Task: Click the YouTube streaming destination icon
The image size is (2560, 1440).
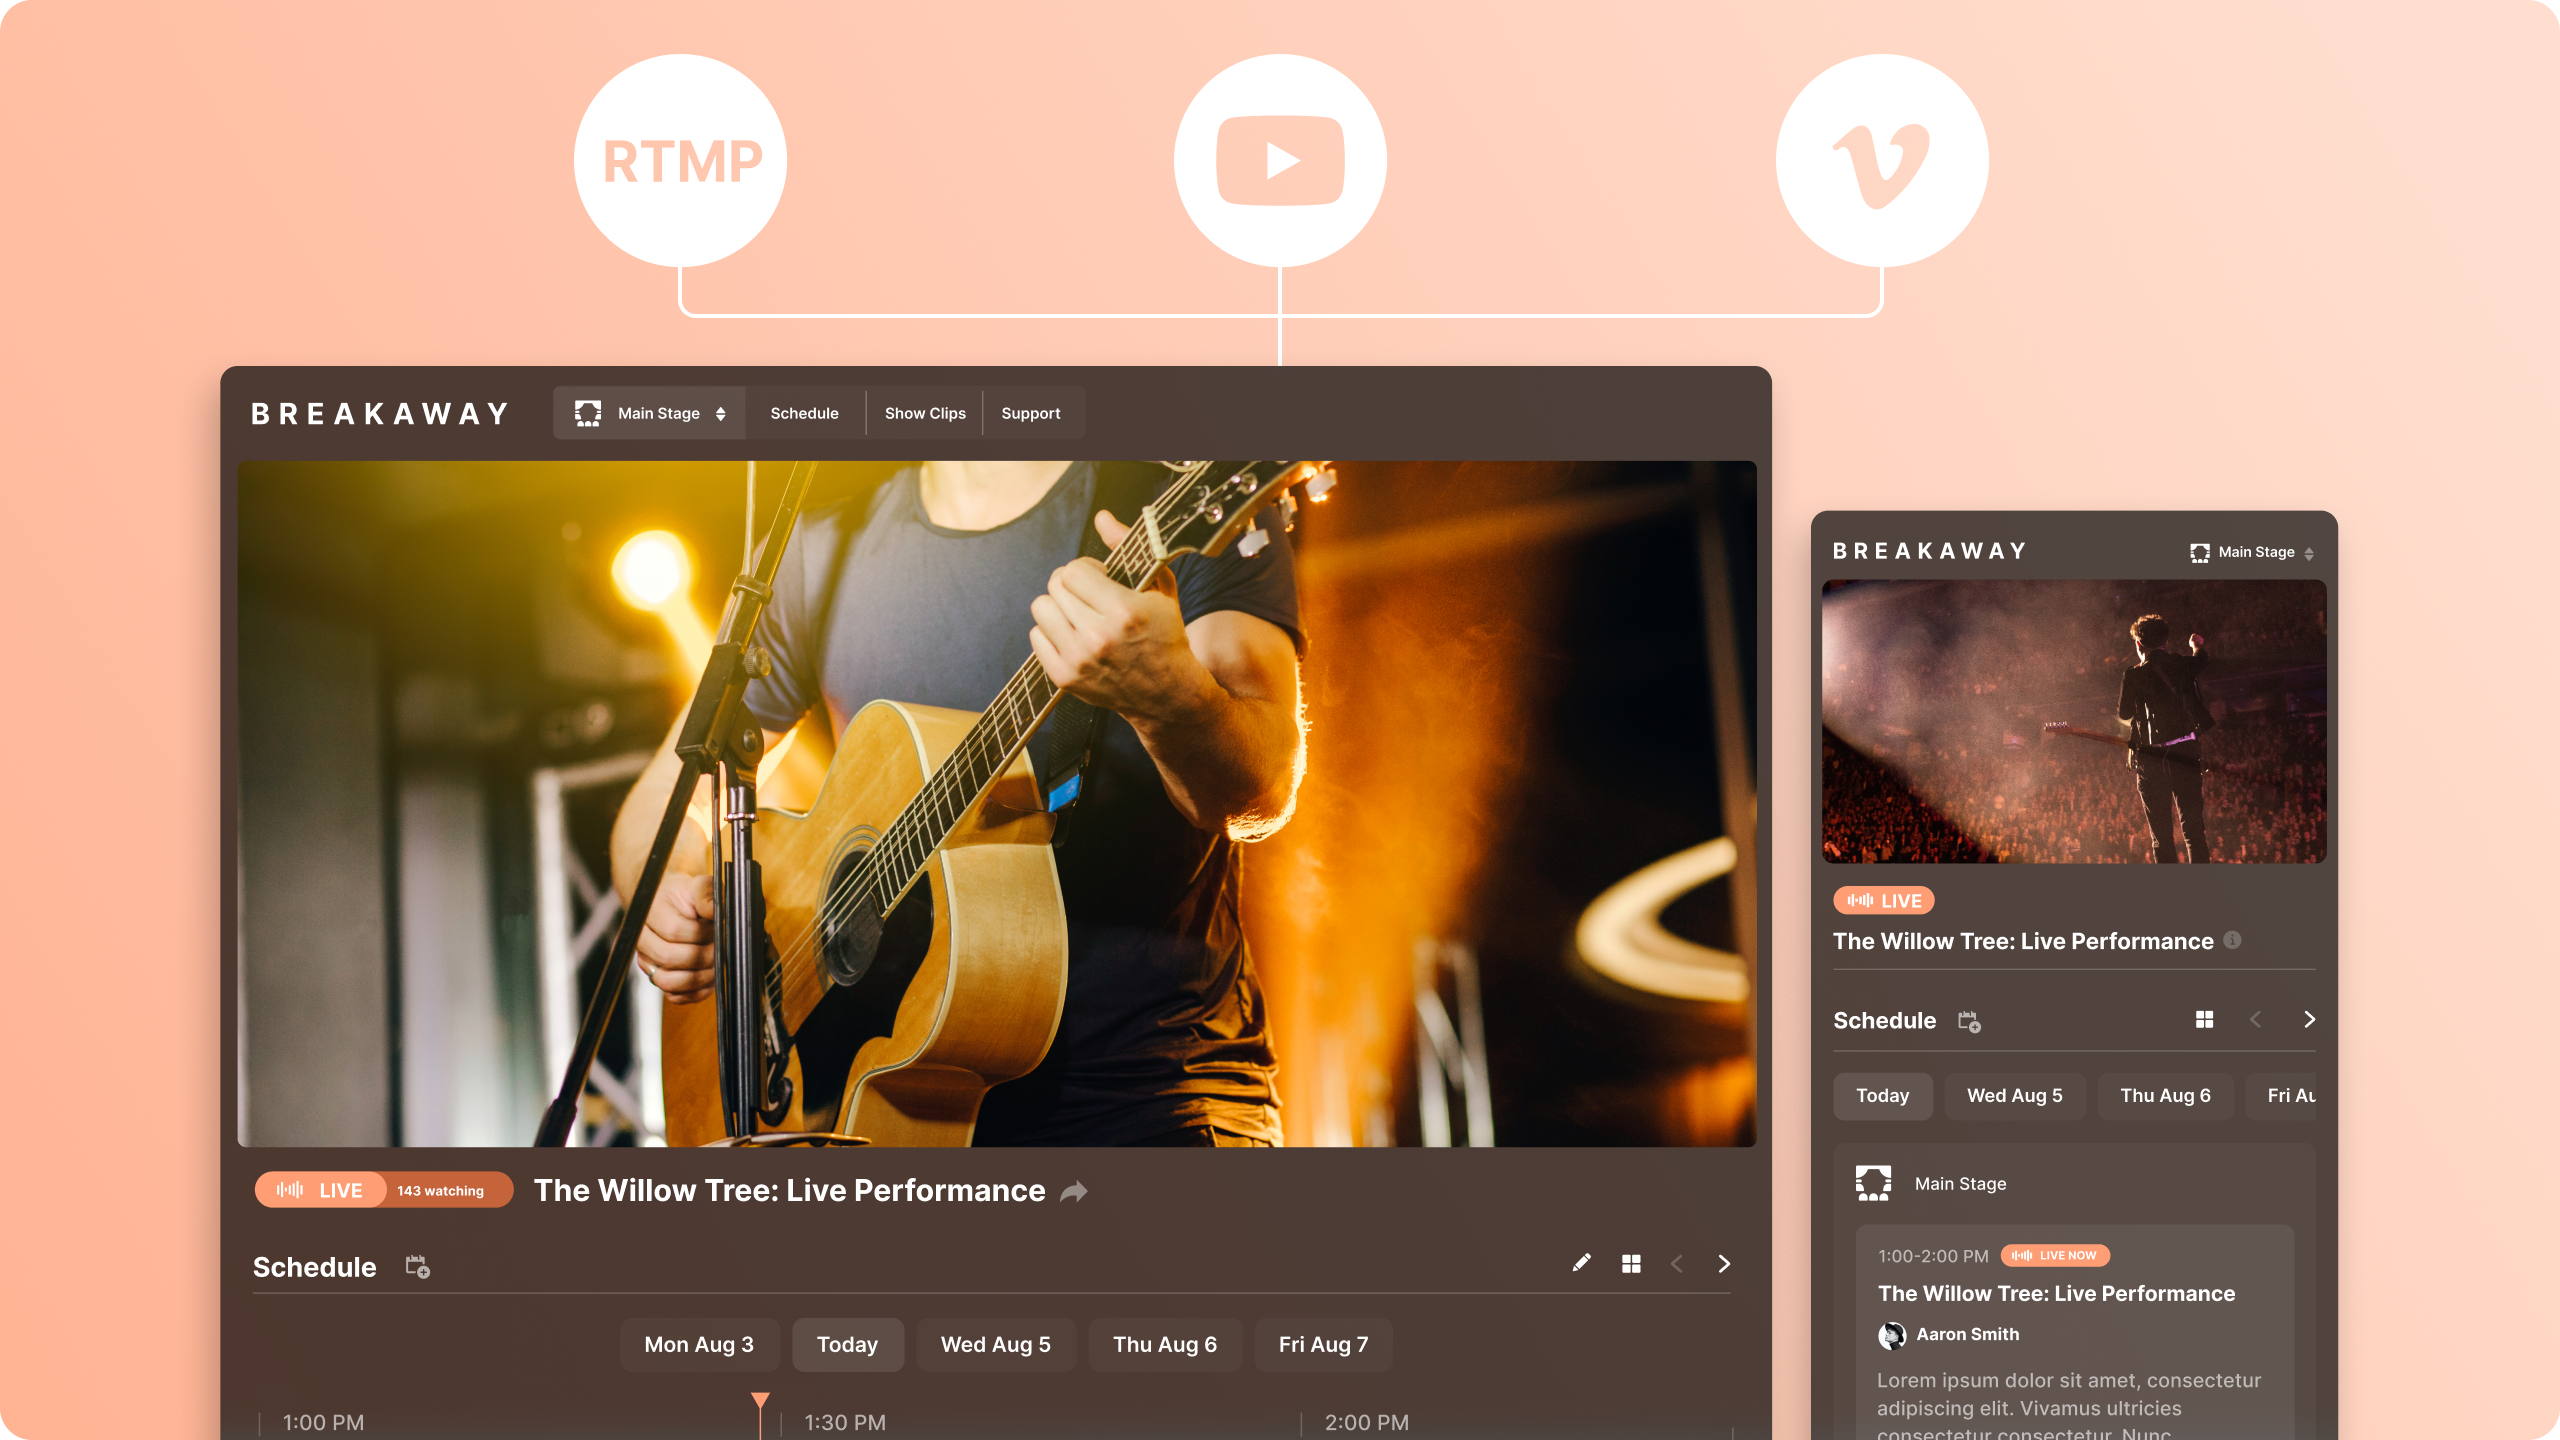Action: 1280,160
